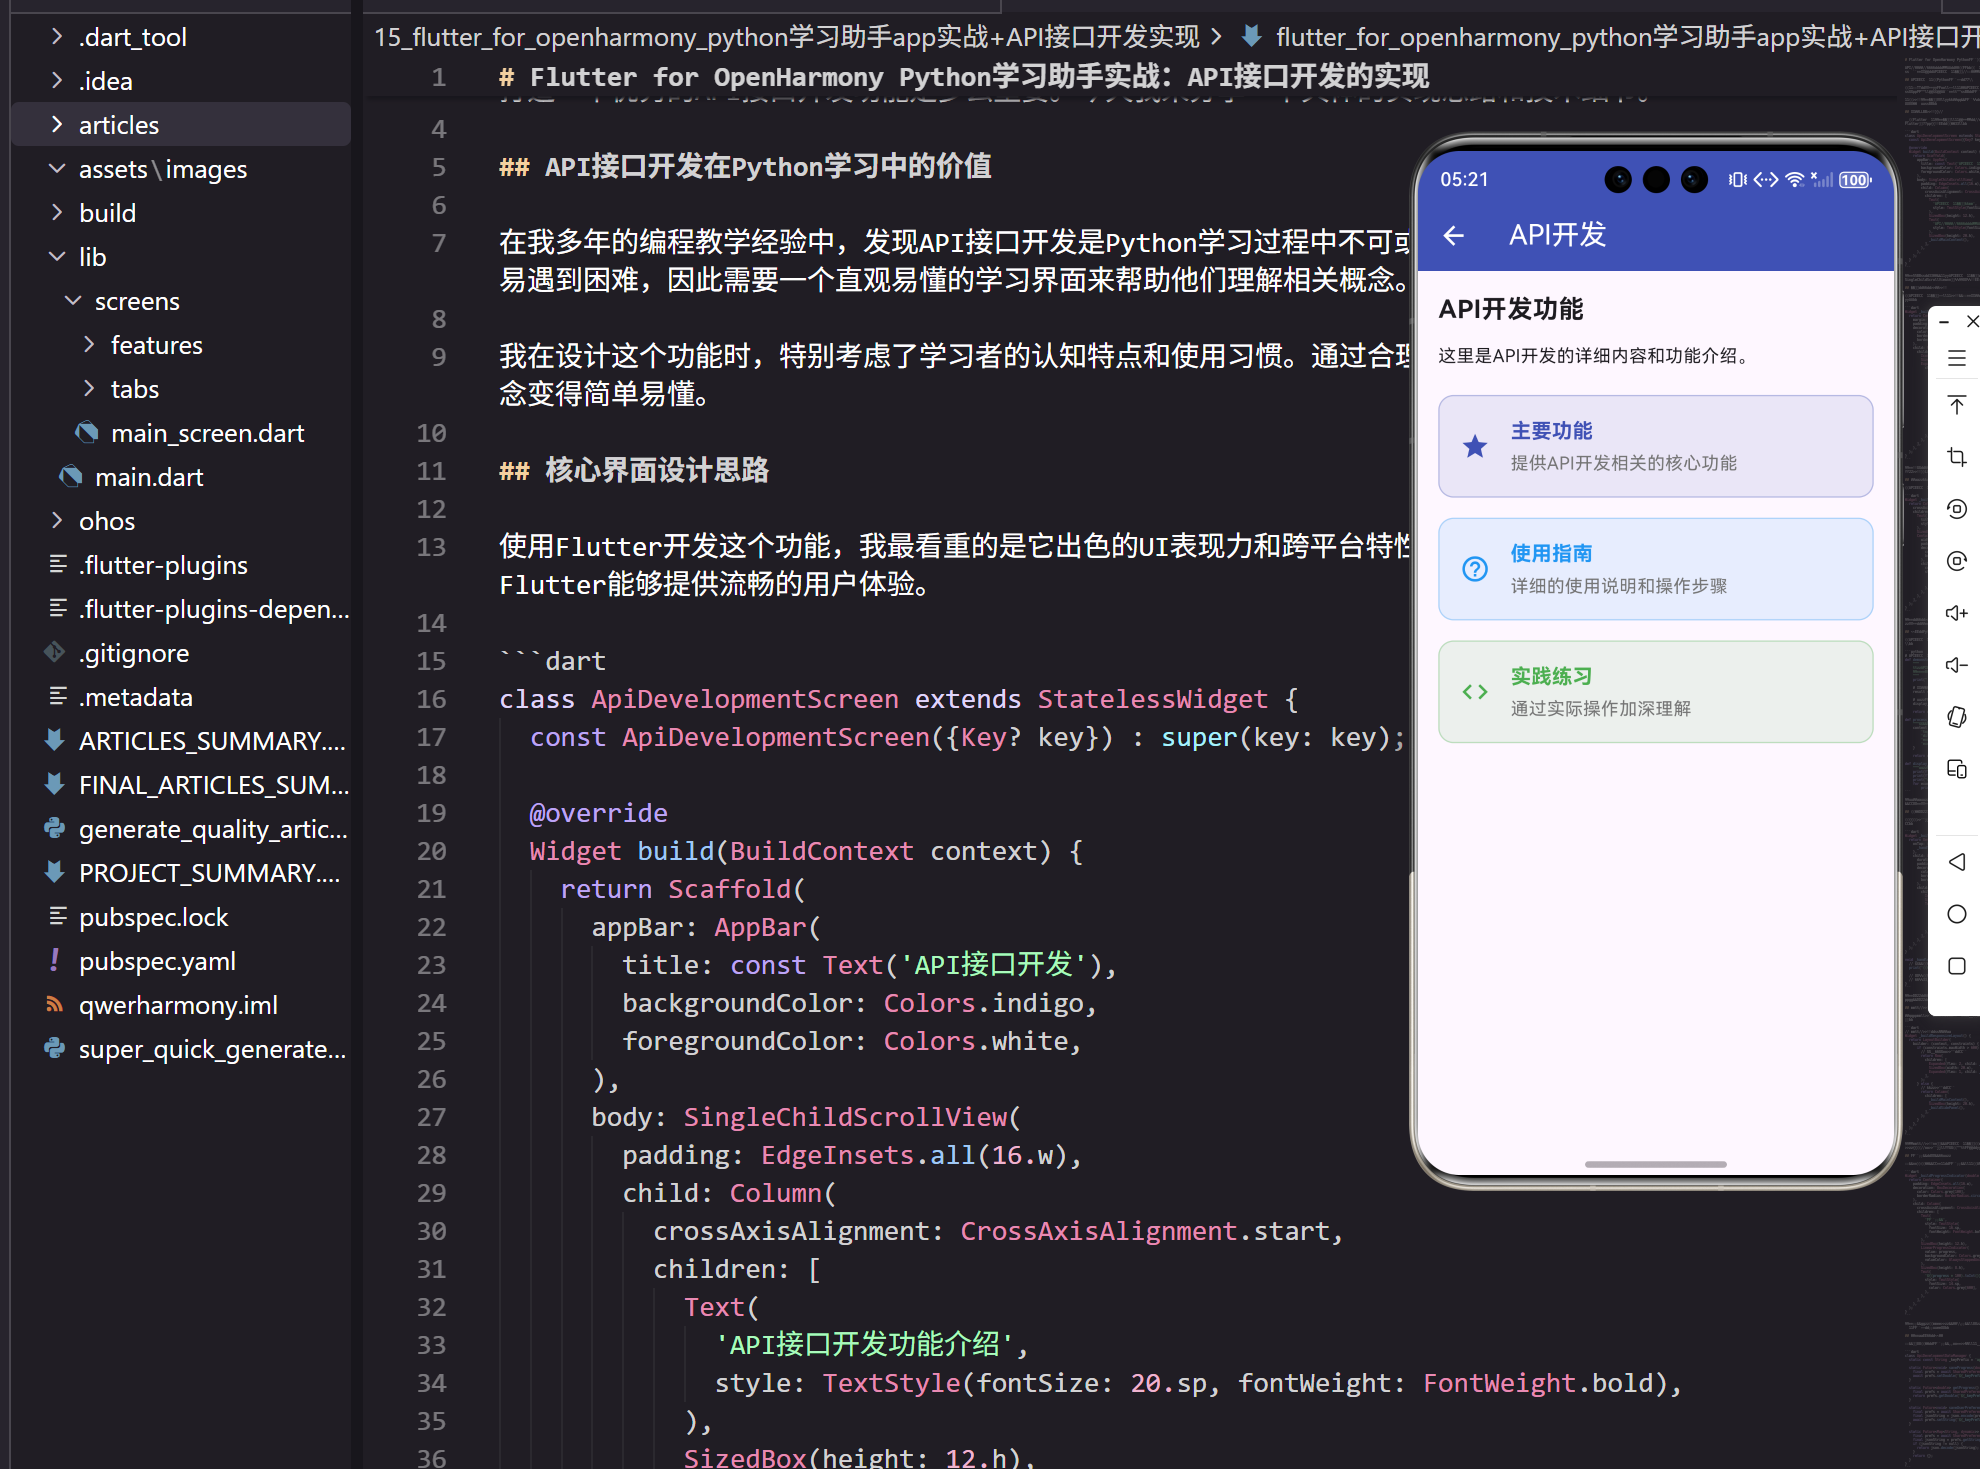
Task: Tap the 实践练习 card in the app
Action: click(1655, 692)
